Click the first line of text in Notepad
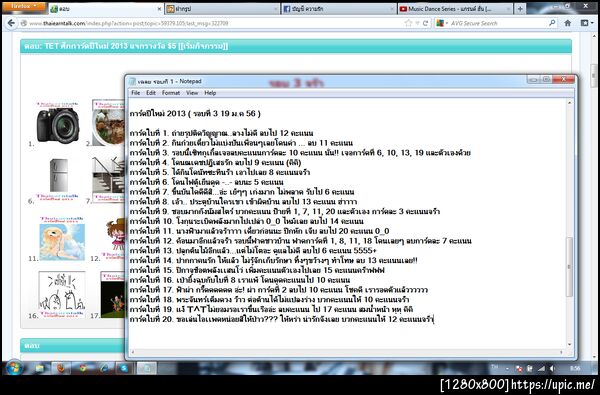Viewport: 600px width, 395px height. pos(195,113)
